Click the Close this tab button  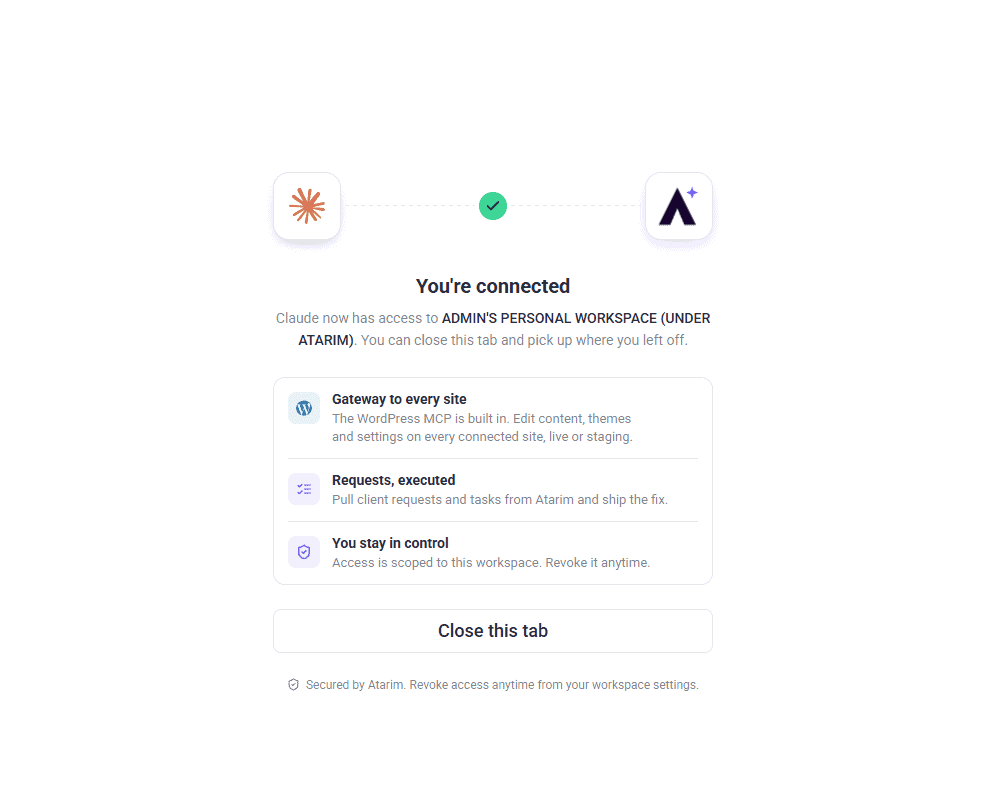pyautogui.click(x=493, y=631)
